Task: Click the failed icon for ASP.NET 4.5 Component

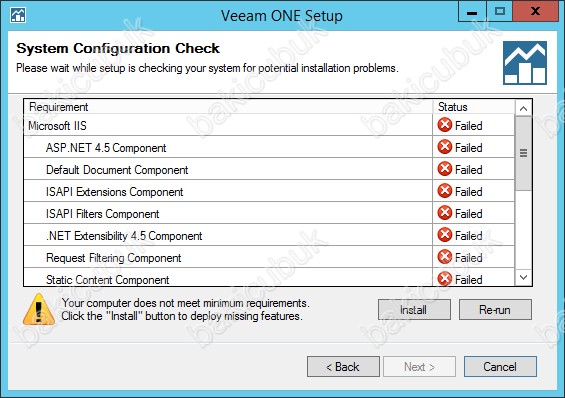Action: 445,147
